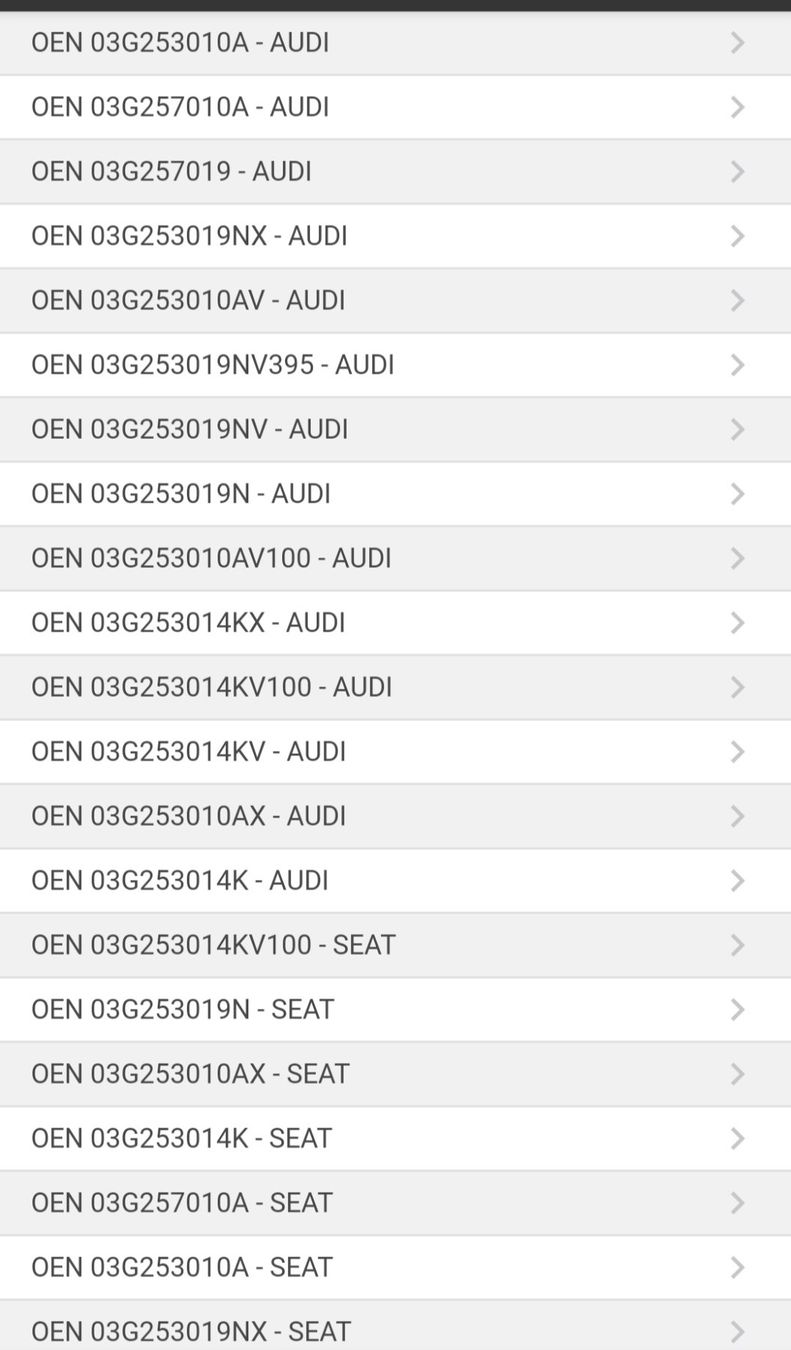
Task: Click chevron next to OEN 03G253019NV395 - AUDI
Action: (738, 365)
